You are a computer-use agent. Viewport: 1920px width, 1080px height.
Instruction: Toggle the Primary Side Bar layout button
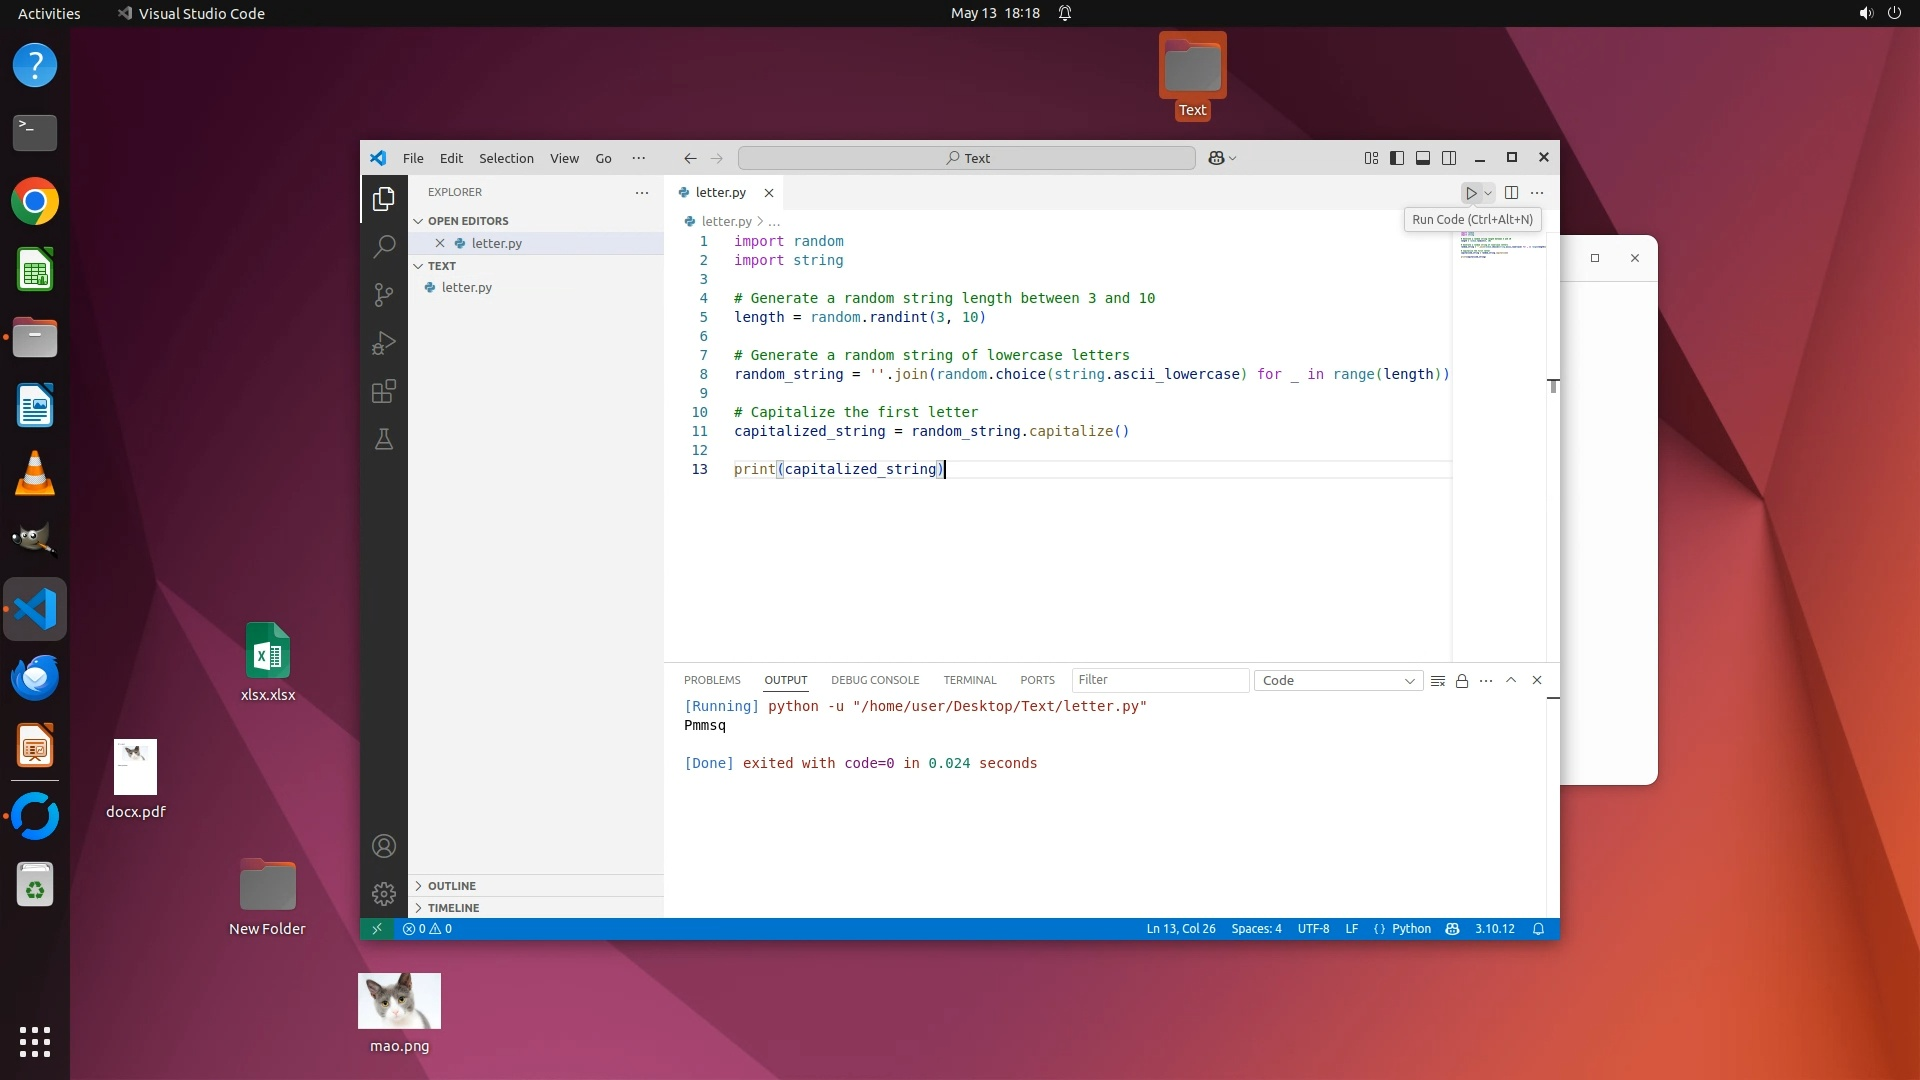pos(1397,158)
